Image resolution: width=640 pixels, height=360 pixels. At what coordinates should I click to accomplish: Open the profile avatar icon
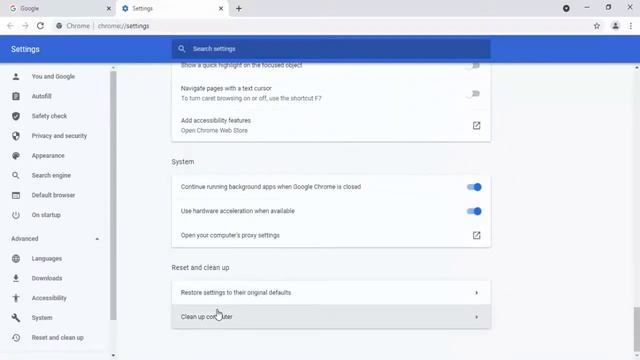point(615,26)
